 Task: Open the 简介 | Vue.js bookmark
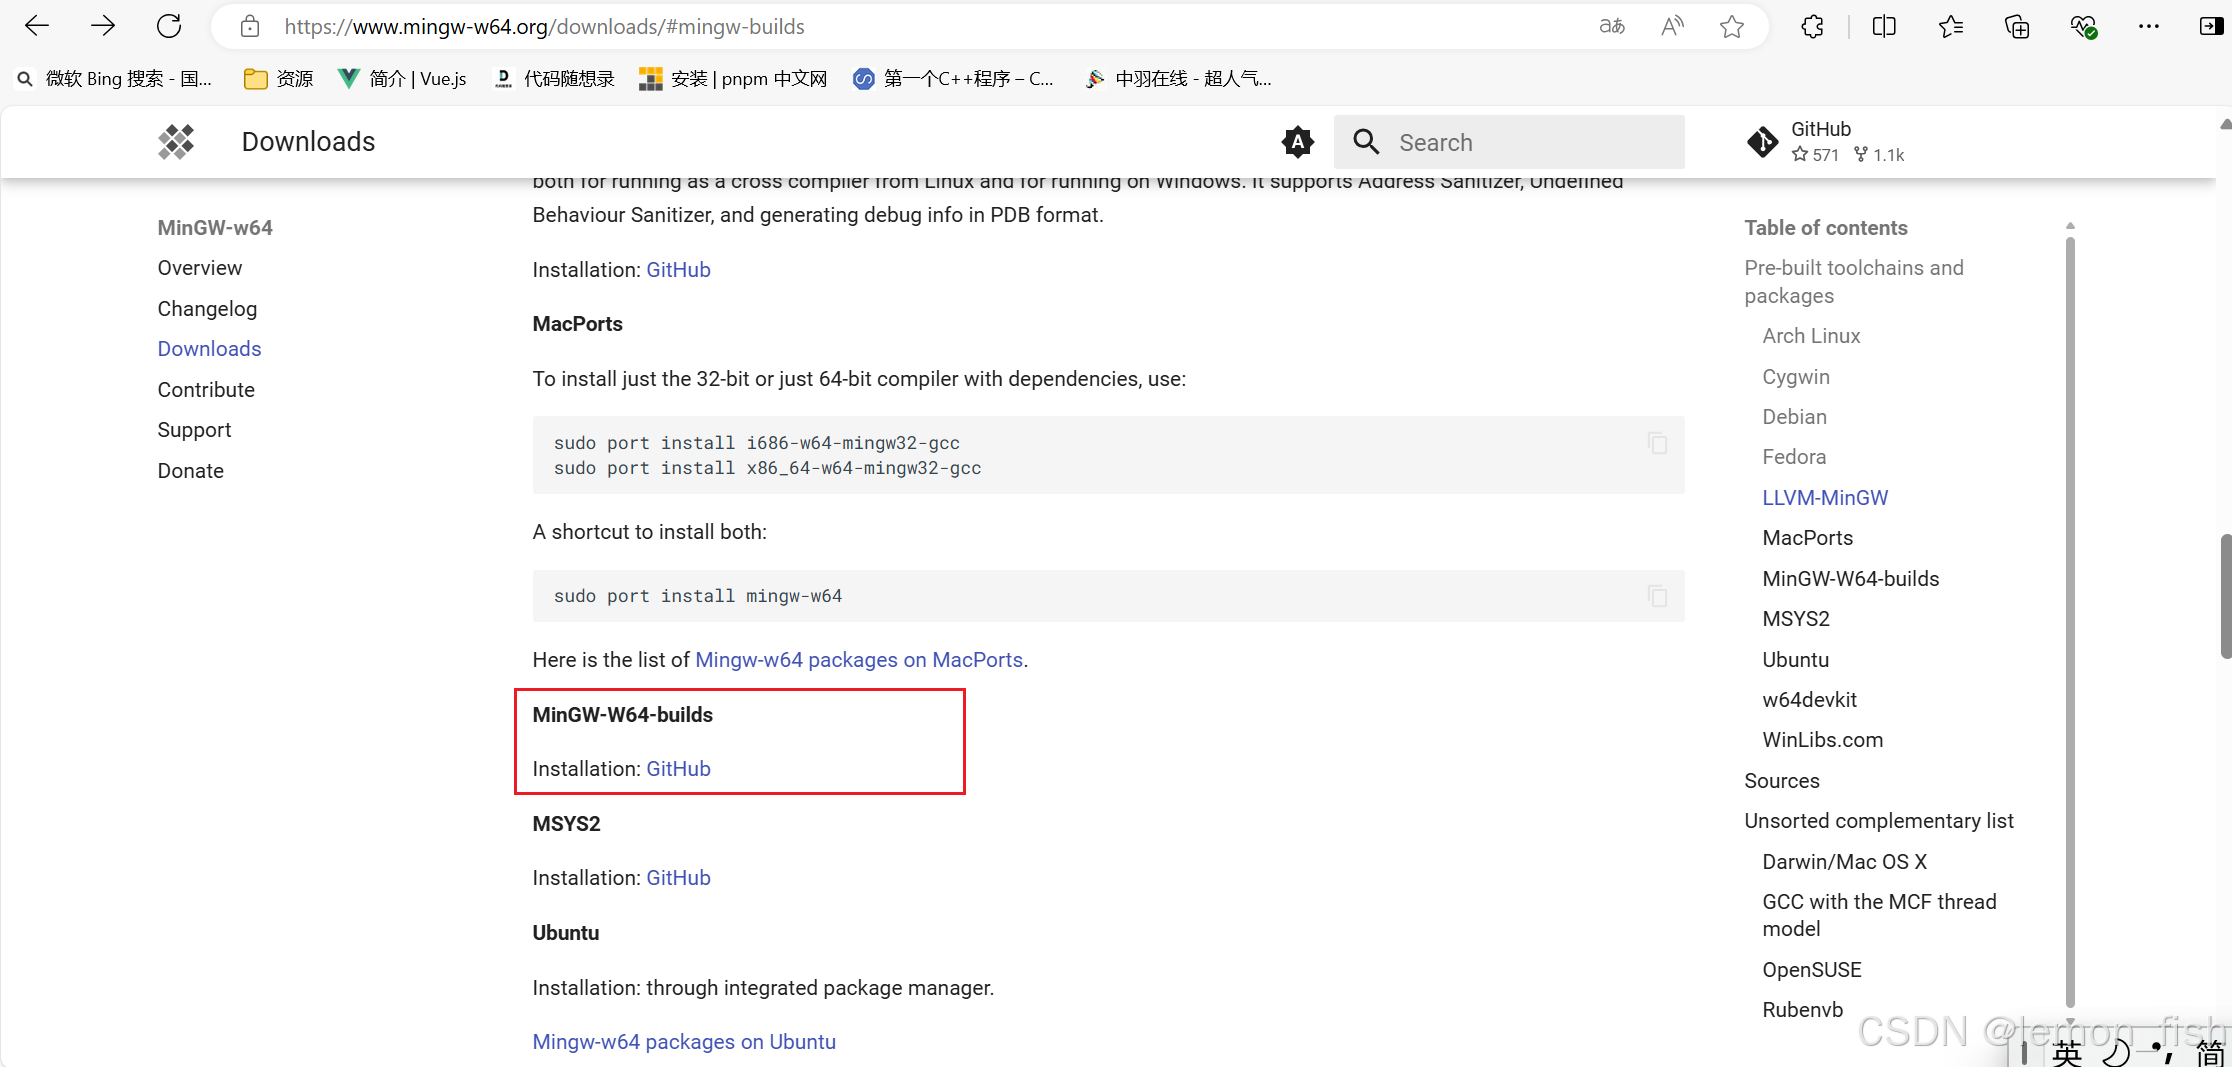(x=403, y=78)
